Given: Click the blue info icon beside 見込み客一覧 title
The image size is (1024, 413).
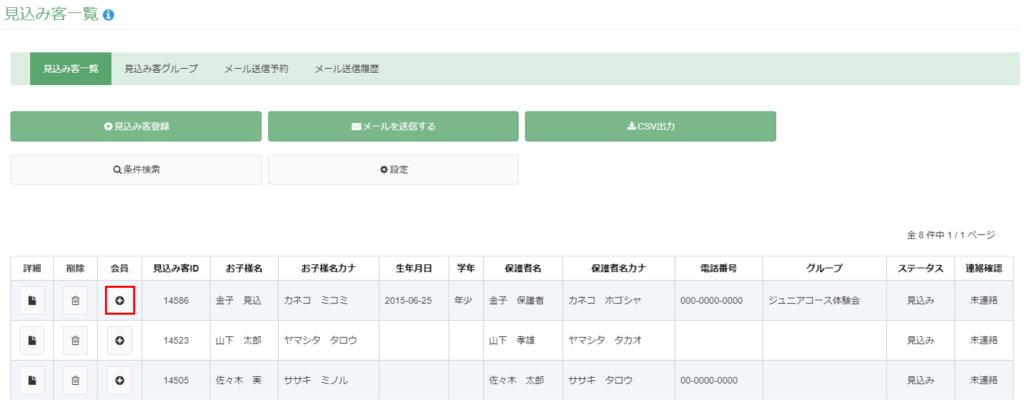Looking at the screenshot, I should click(x=108, y=14).
